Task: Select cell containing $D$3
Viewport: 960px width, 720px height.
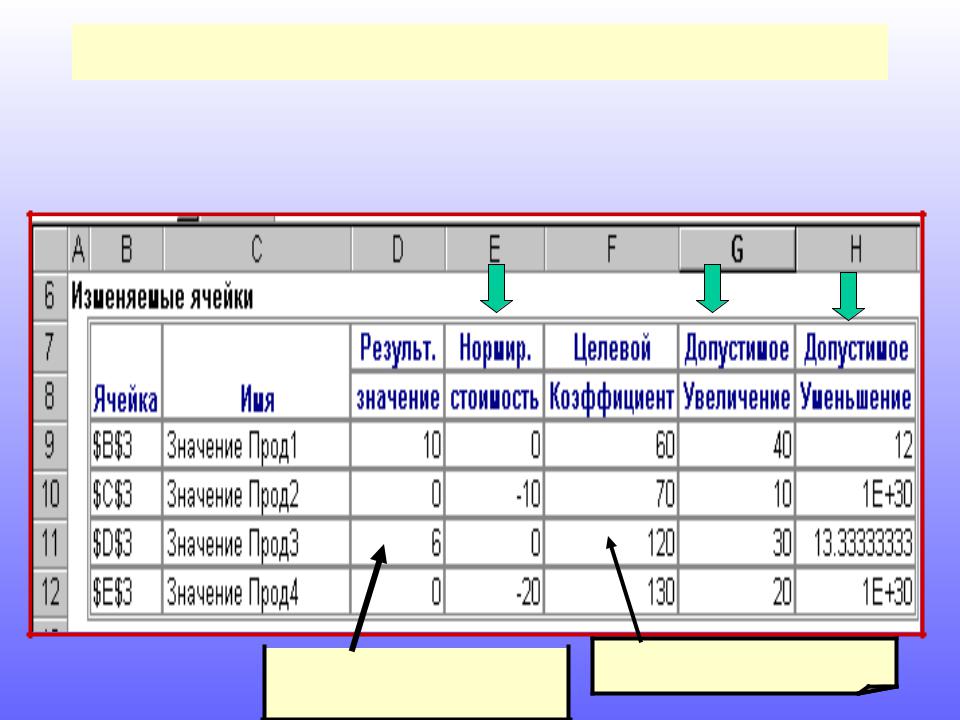Action: point(126,543)
